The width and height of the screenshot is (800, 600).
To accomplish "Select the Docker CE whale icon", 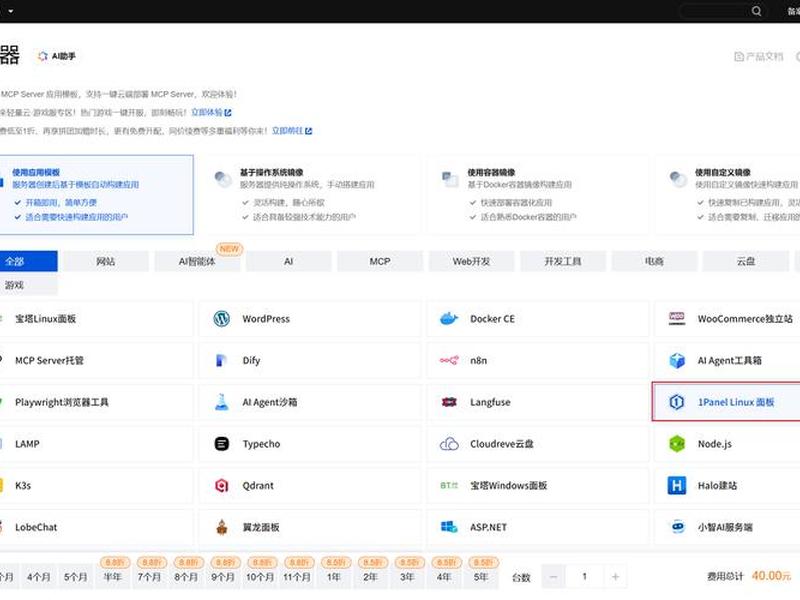I will click(449, 319).
